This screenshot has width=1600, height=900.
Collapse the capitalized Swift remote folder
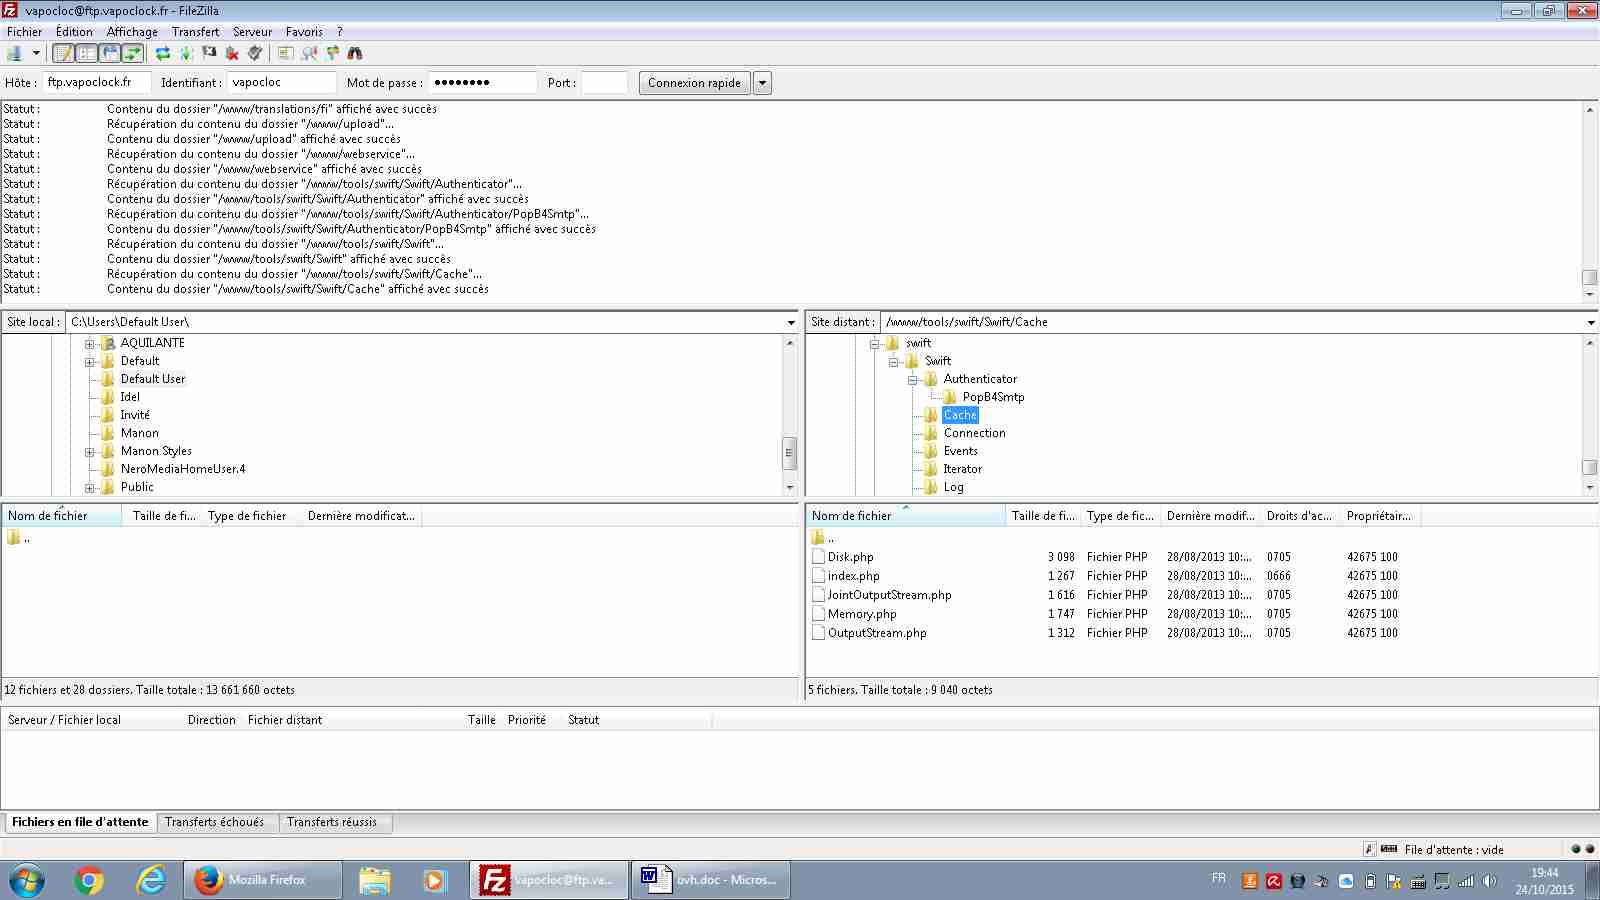[x=894, y=361]
